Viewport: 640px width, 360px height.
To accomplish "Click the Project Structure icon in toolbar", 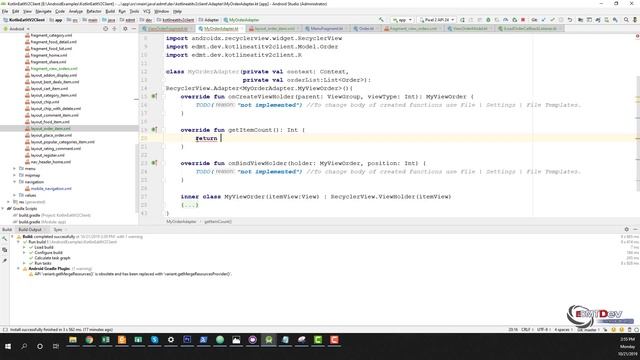I will (x=580, y=20).
